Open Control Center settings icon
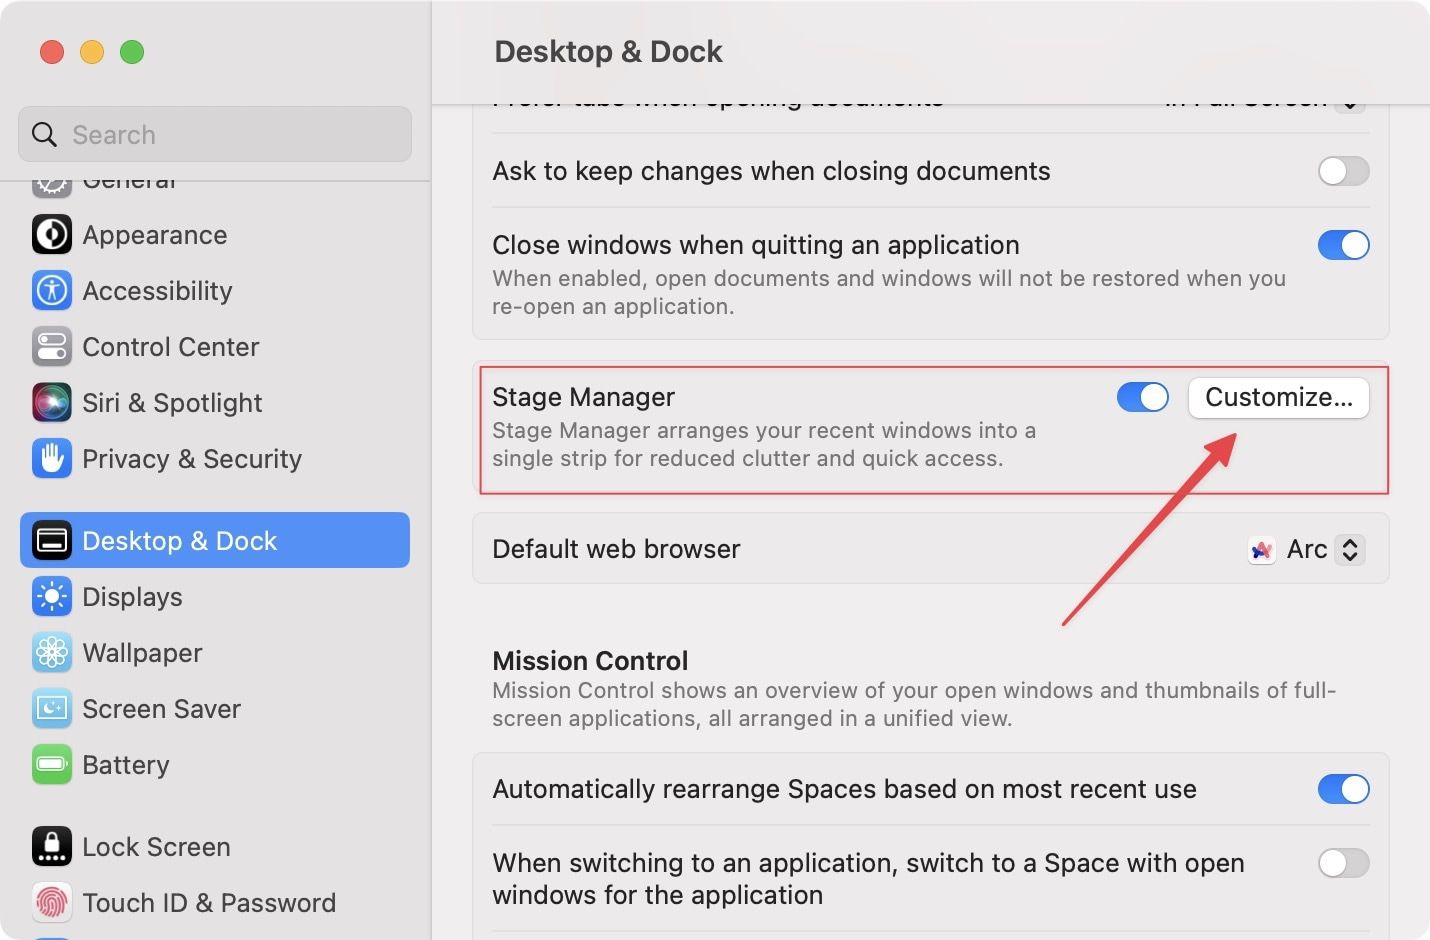 52,347
